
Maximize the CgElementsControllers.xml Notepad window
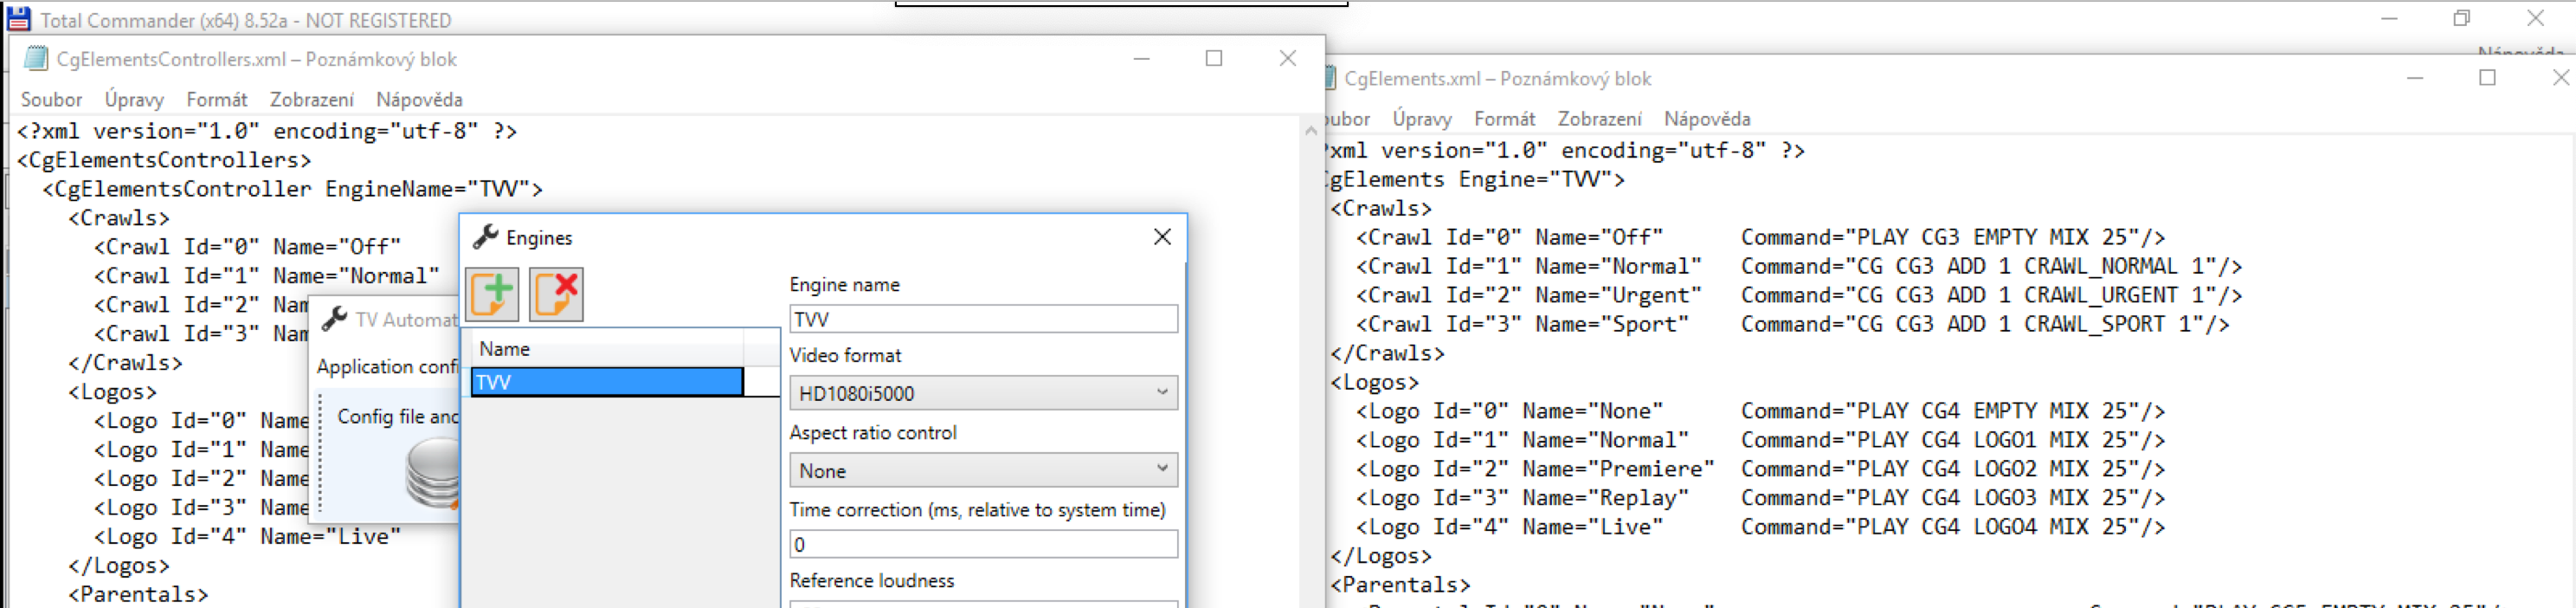pyautogui.click(x=1214, y=59)
